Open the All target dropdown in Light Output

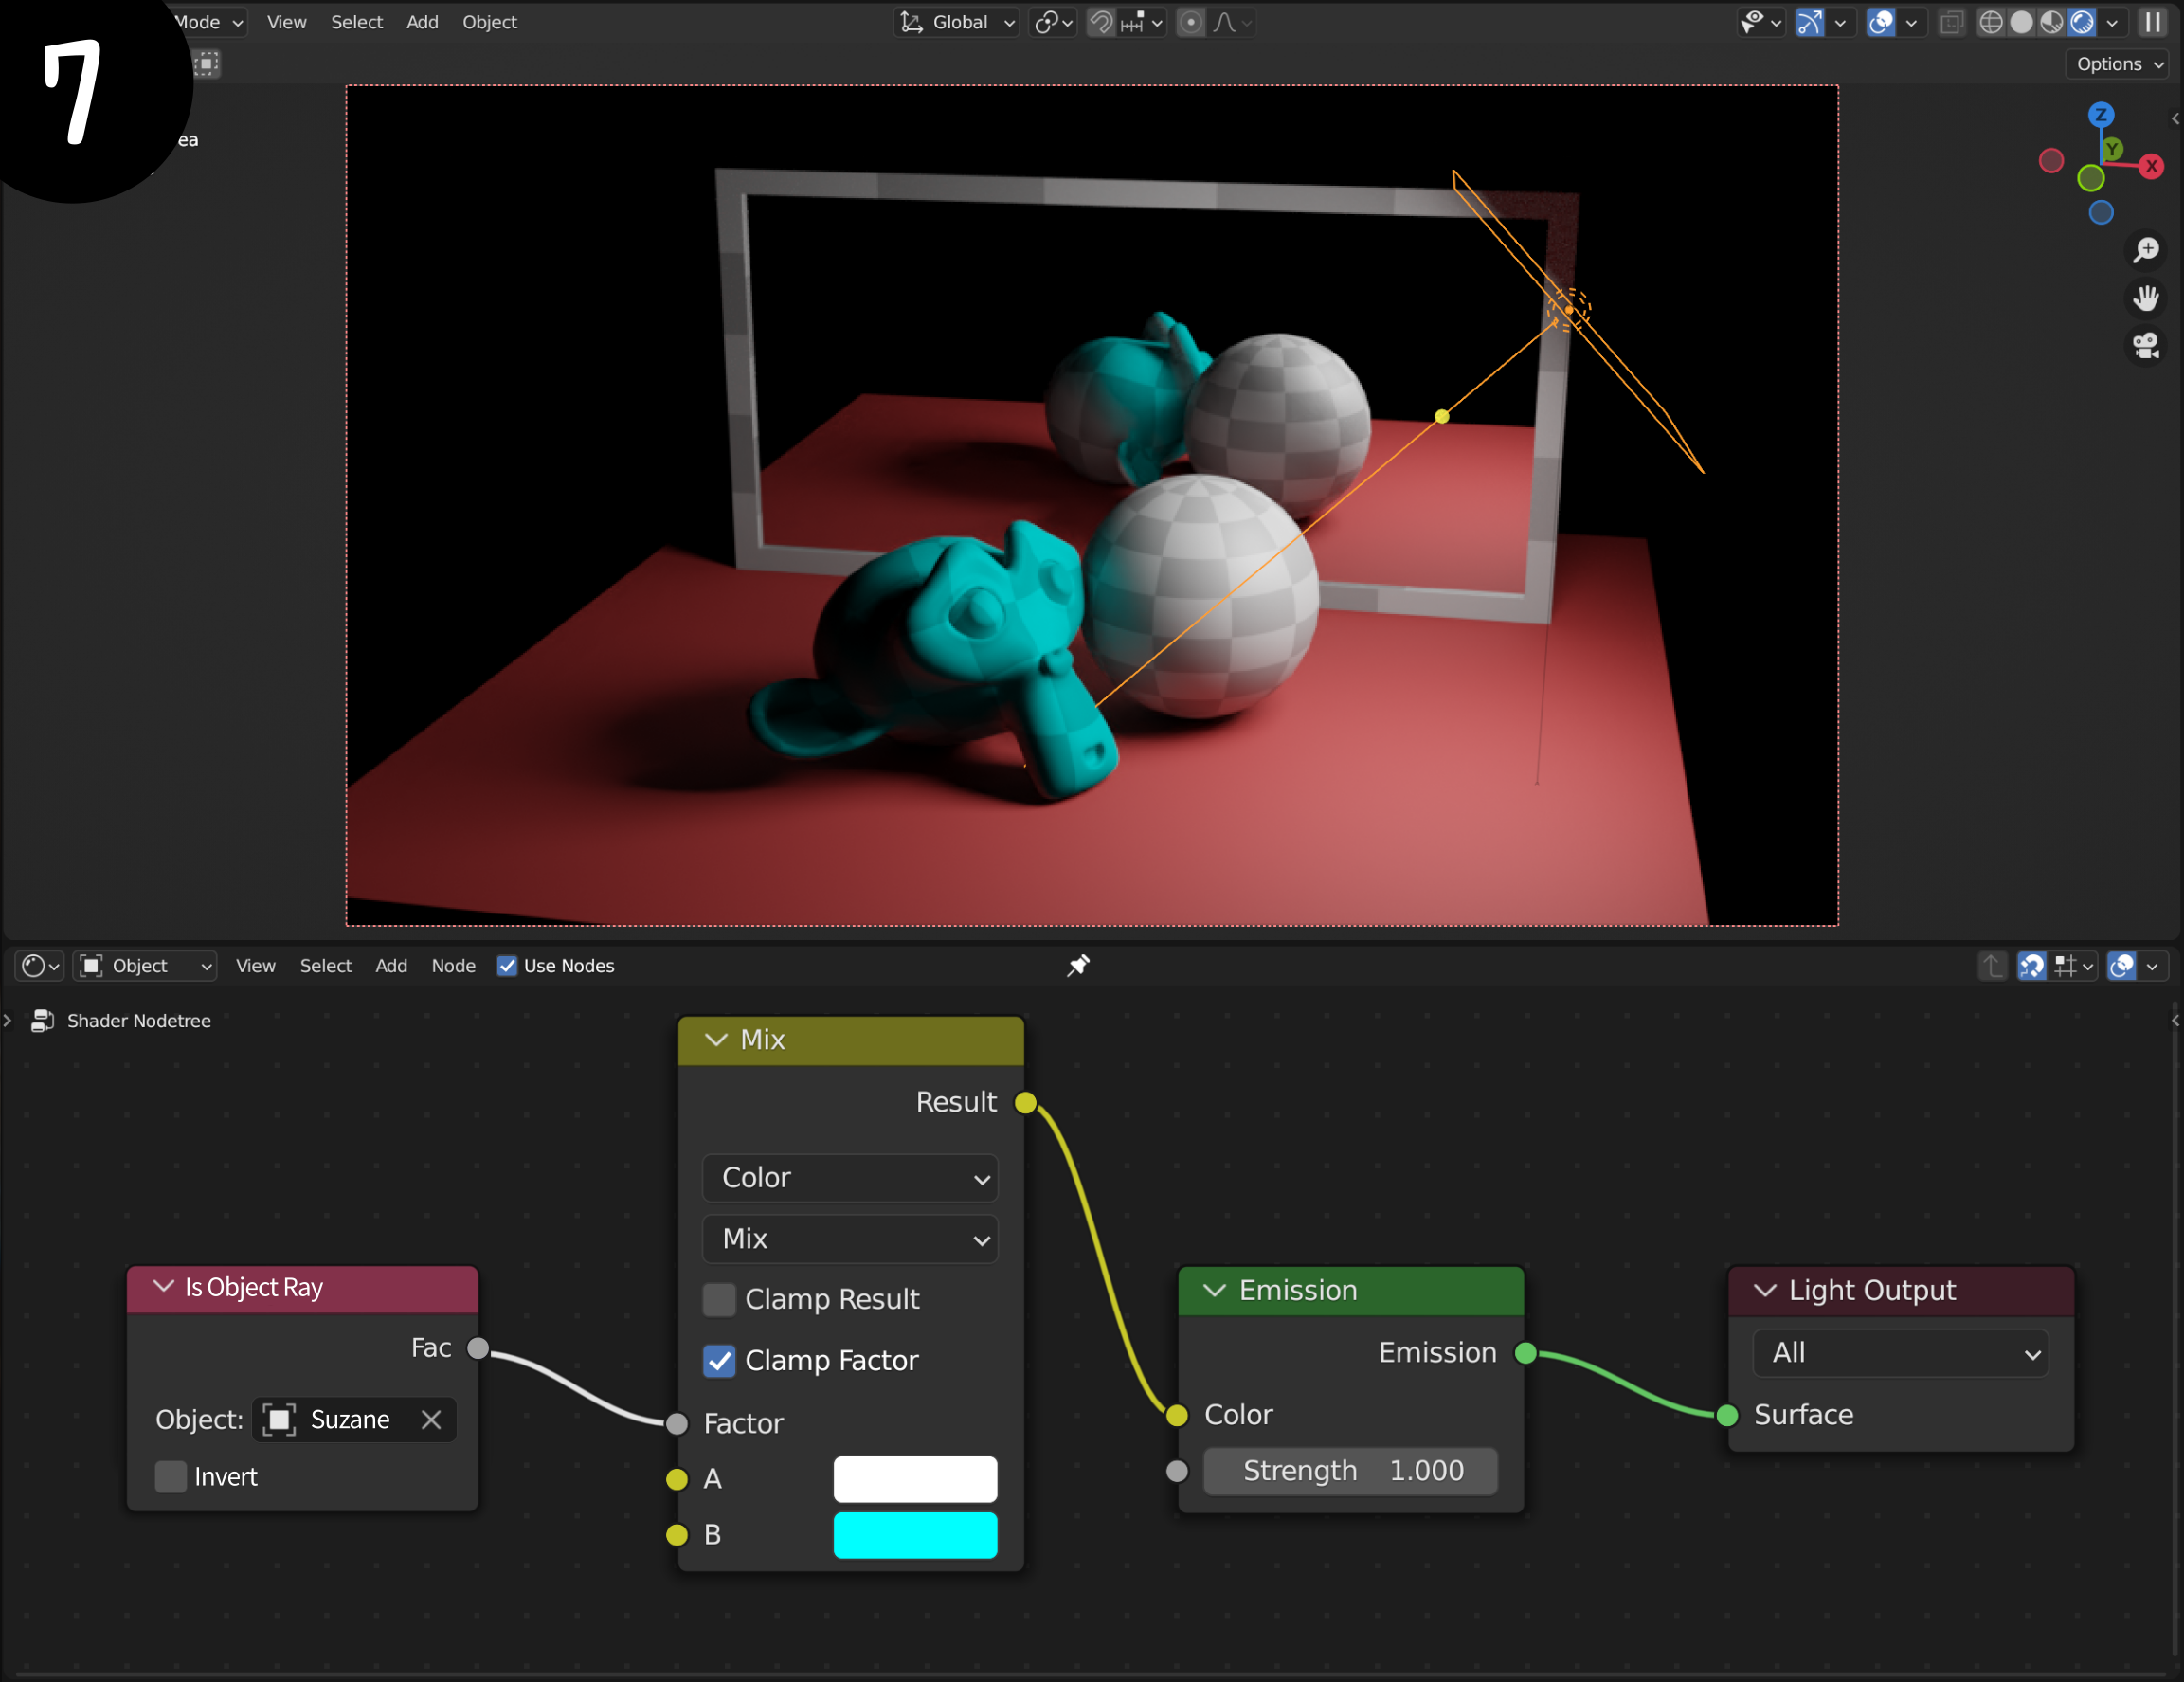point(1900,1353)
